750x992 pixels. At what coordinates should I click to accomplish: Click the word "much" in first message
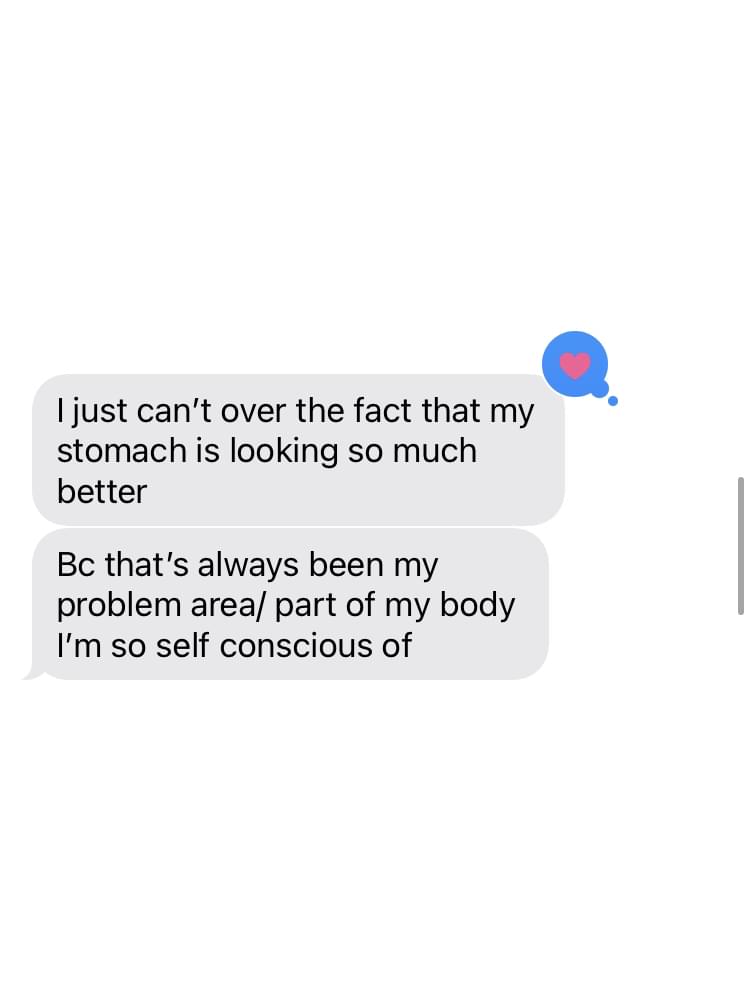point(434,450)
